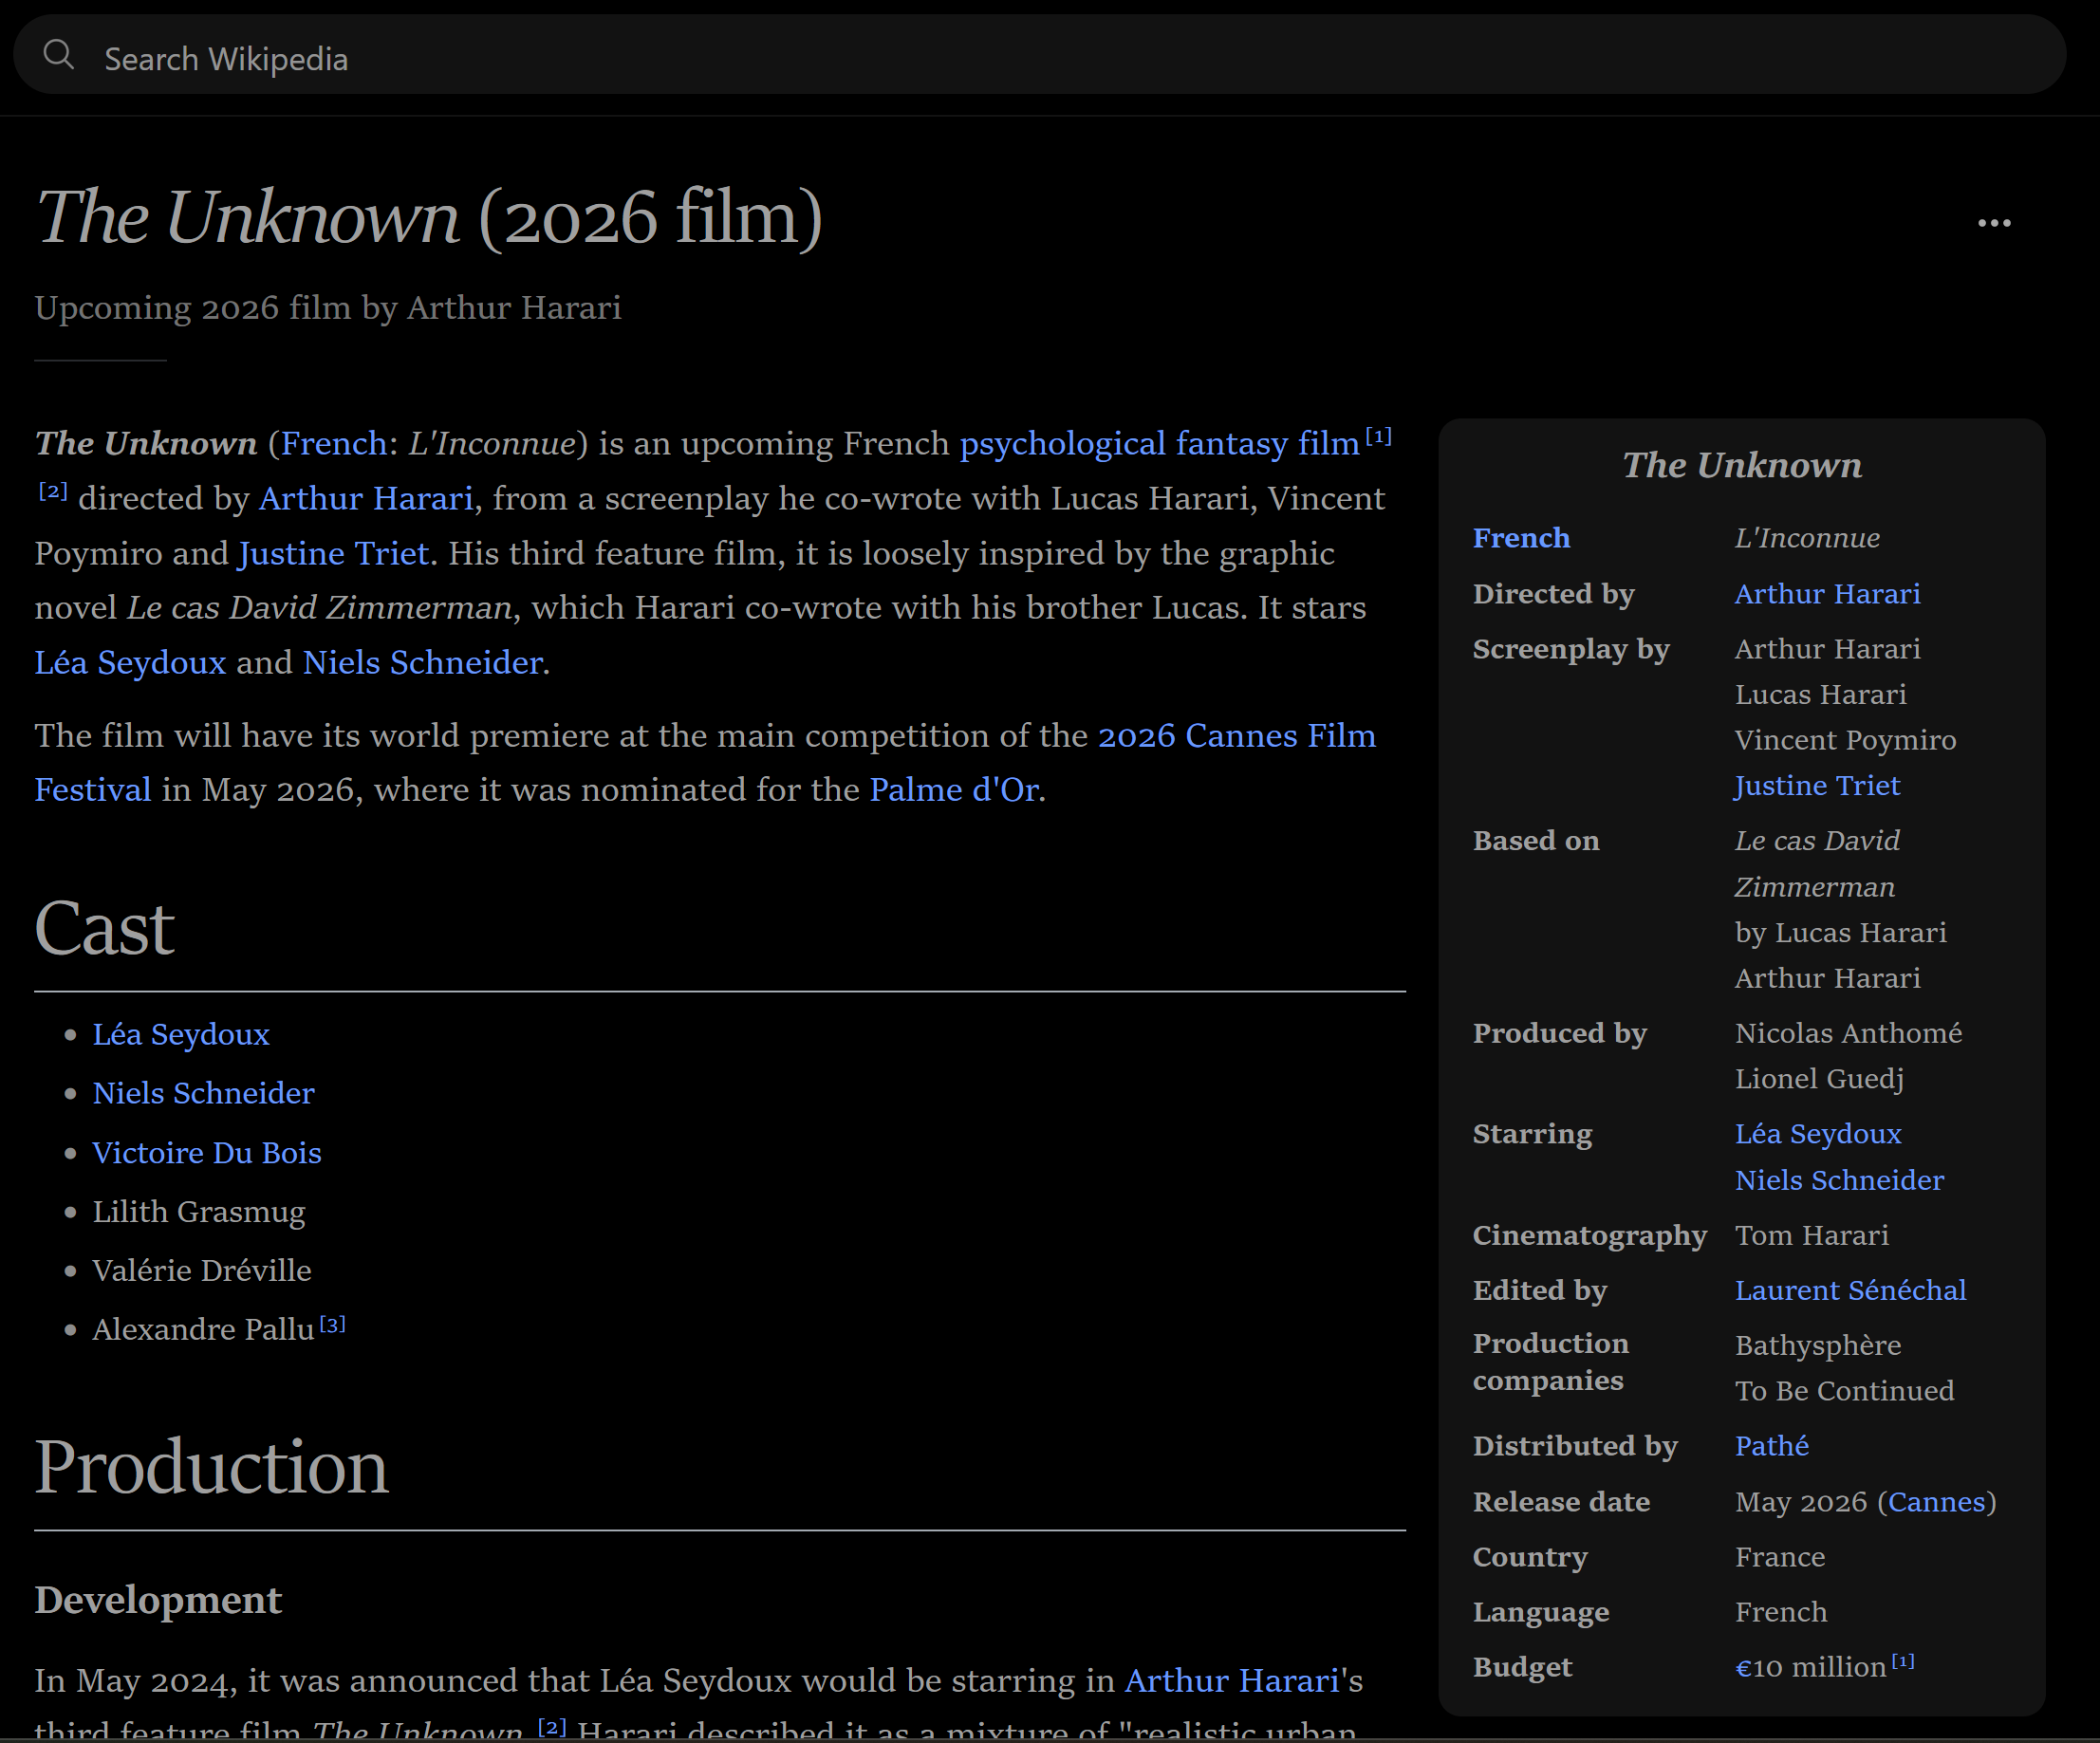
Task: Click citation [3] next to Alexandre Pallu
Action: (x=333, y=1324)
